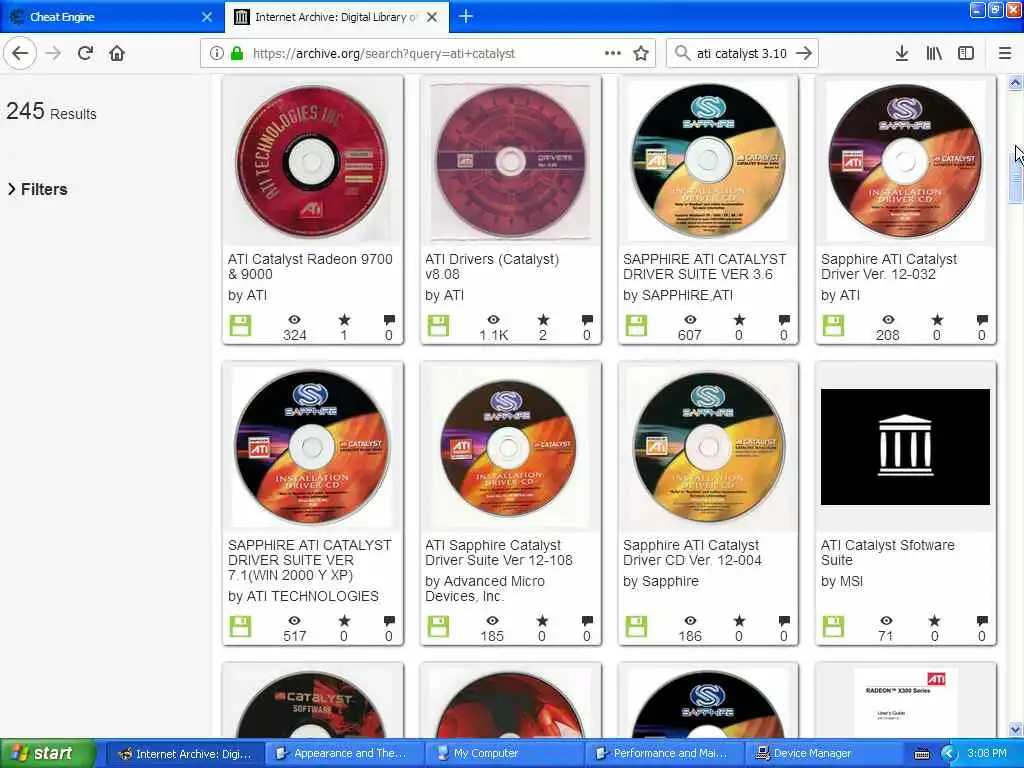Go to the browser home page
The height and width of the screenshot is (768, 1024).
tap(117, 54)
